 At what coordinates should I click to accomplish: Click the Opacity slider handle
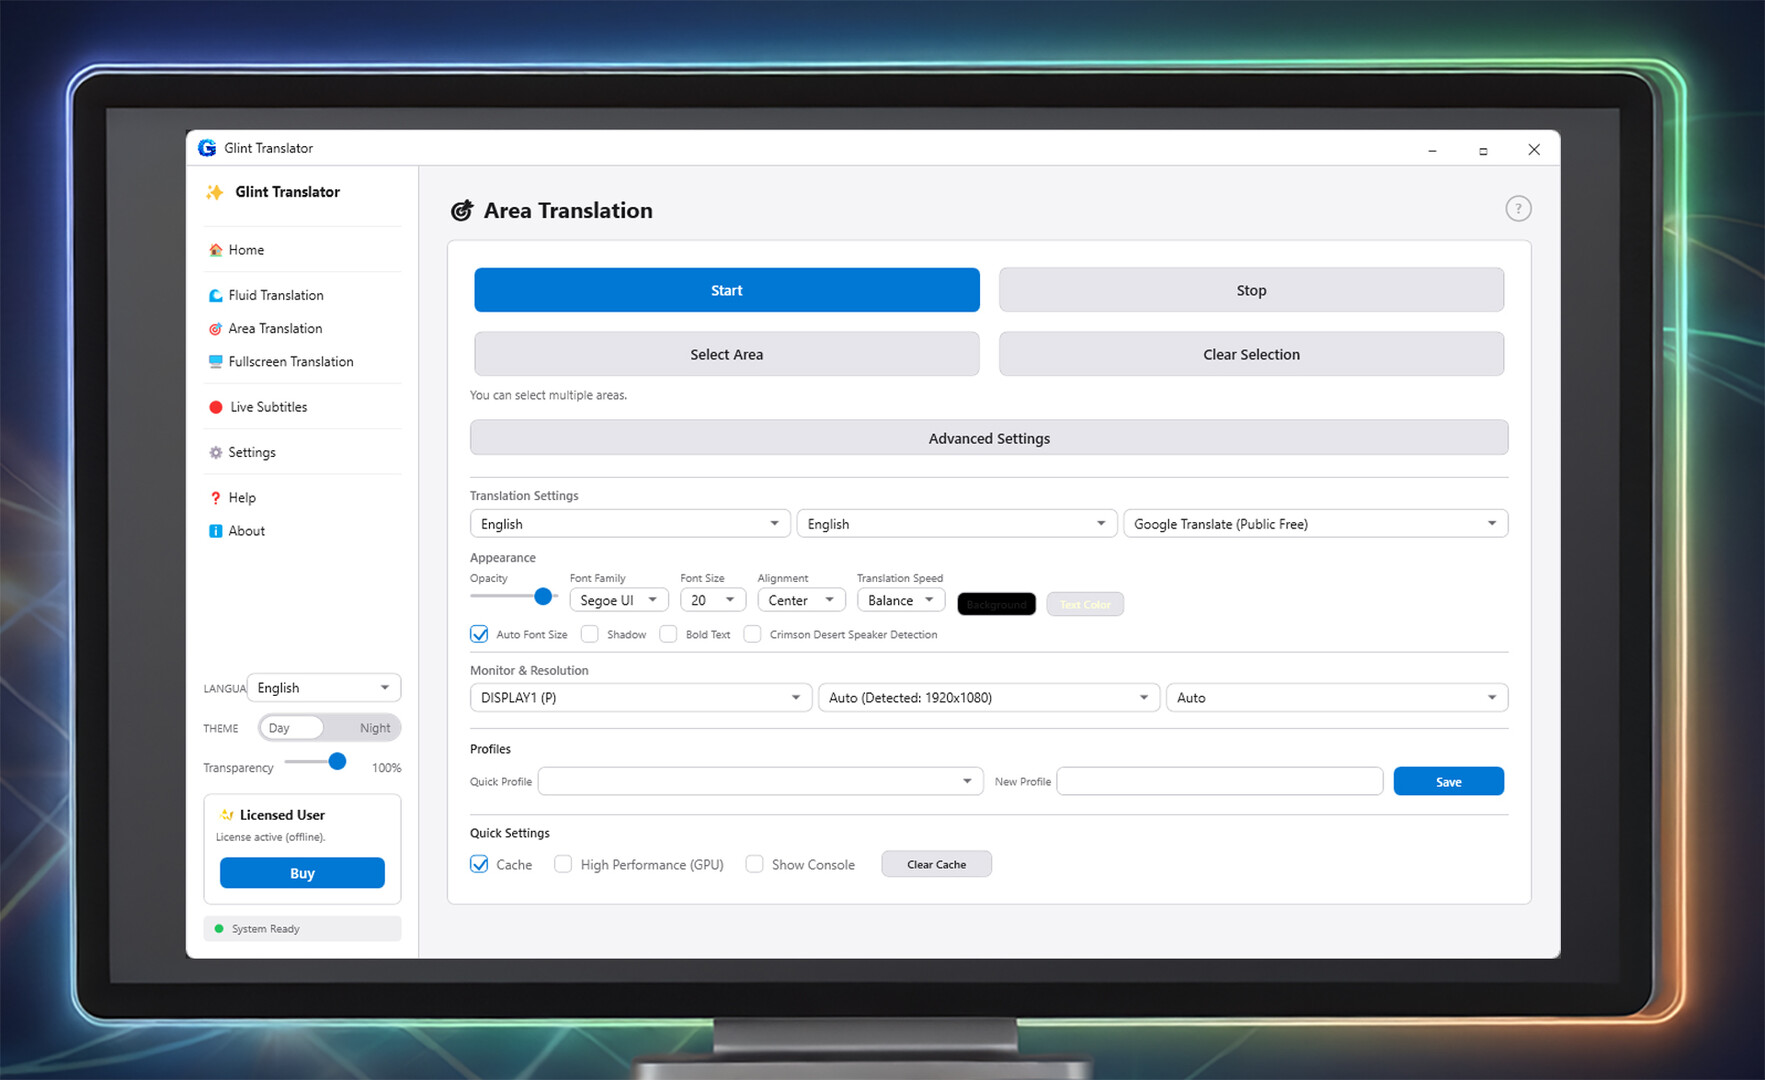pyautogui.click(x=543, y=596)
